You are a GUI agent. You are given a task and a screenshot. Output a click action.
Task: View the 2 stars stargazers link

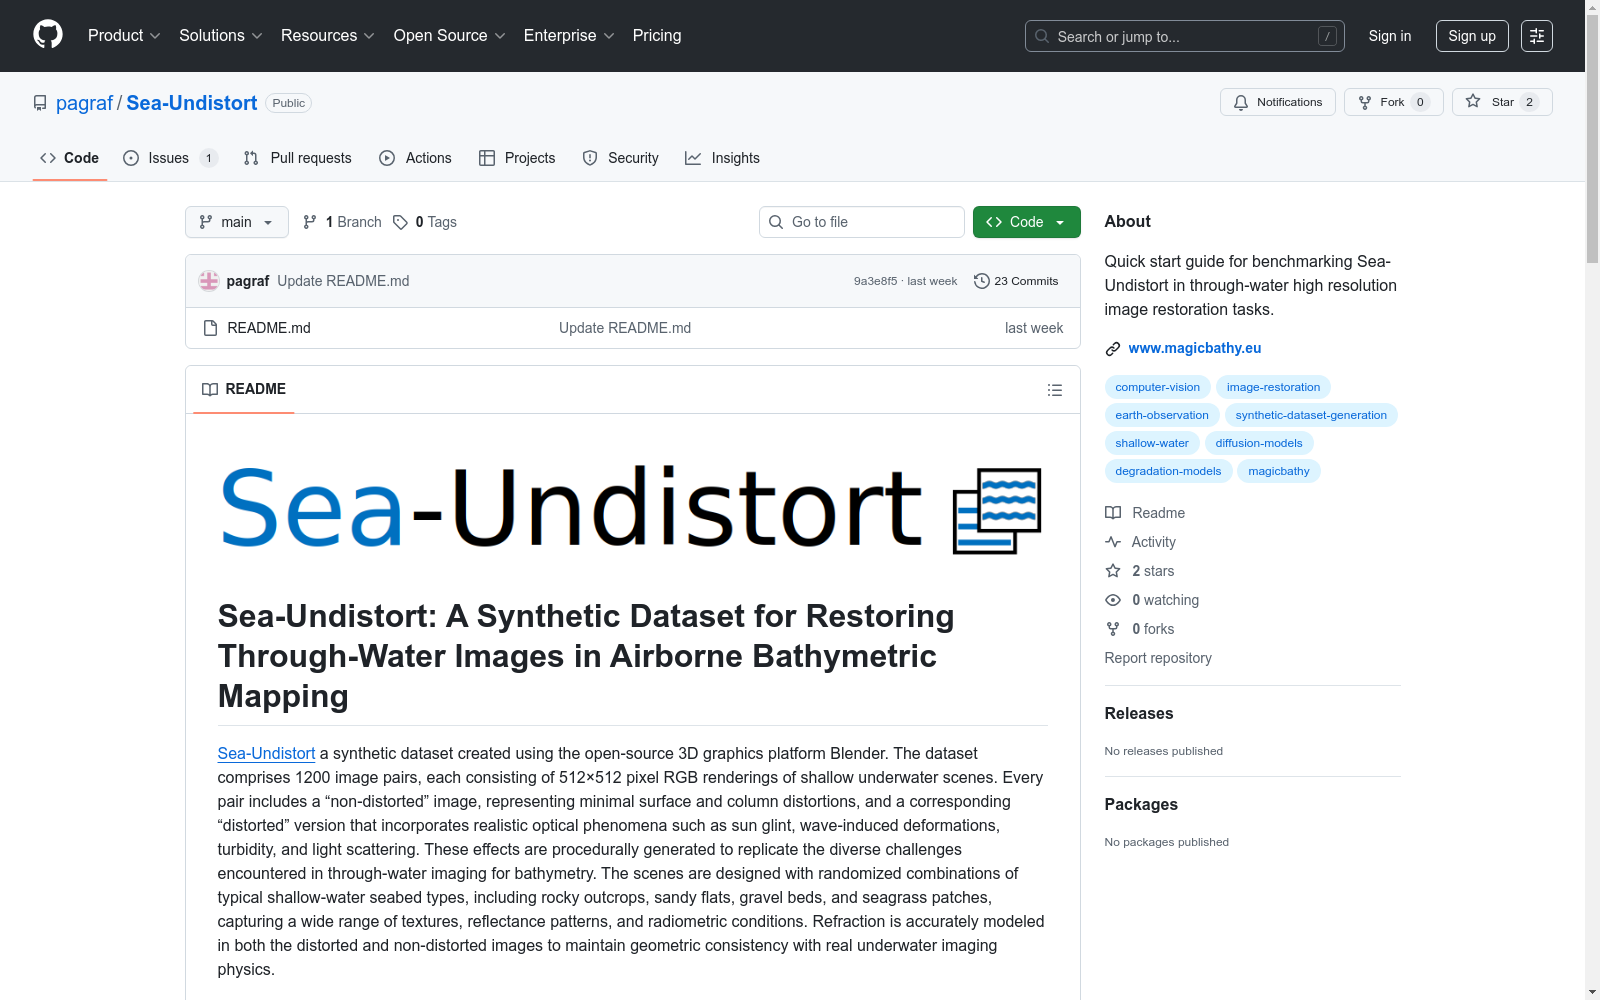[x=1140, y=571]
